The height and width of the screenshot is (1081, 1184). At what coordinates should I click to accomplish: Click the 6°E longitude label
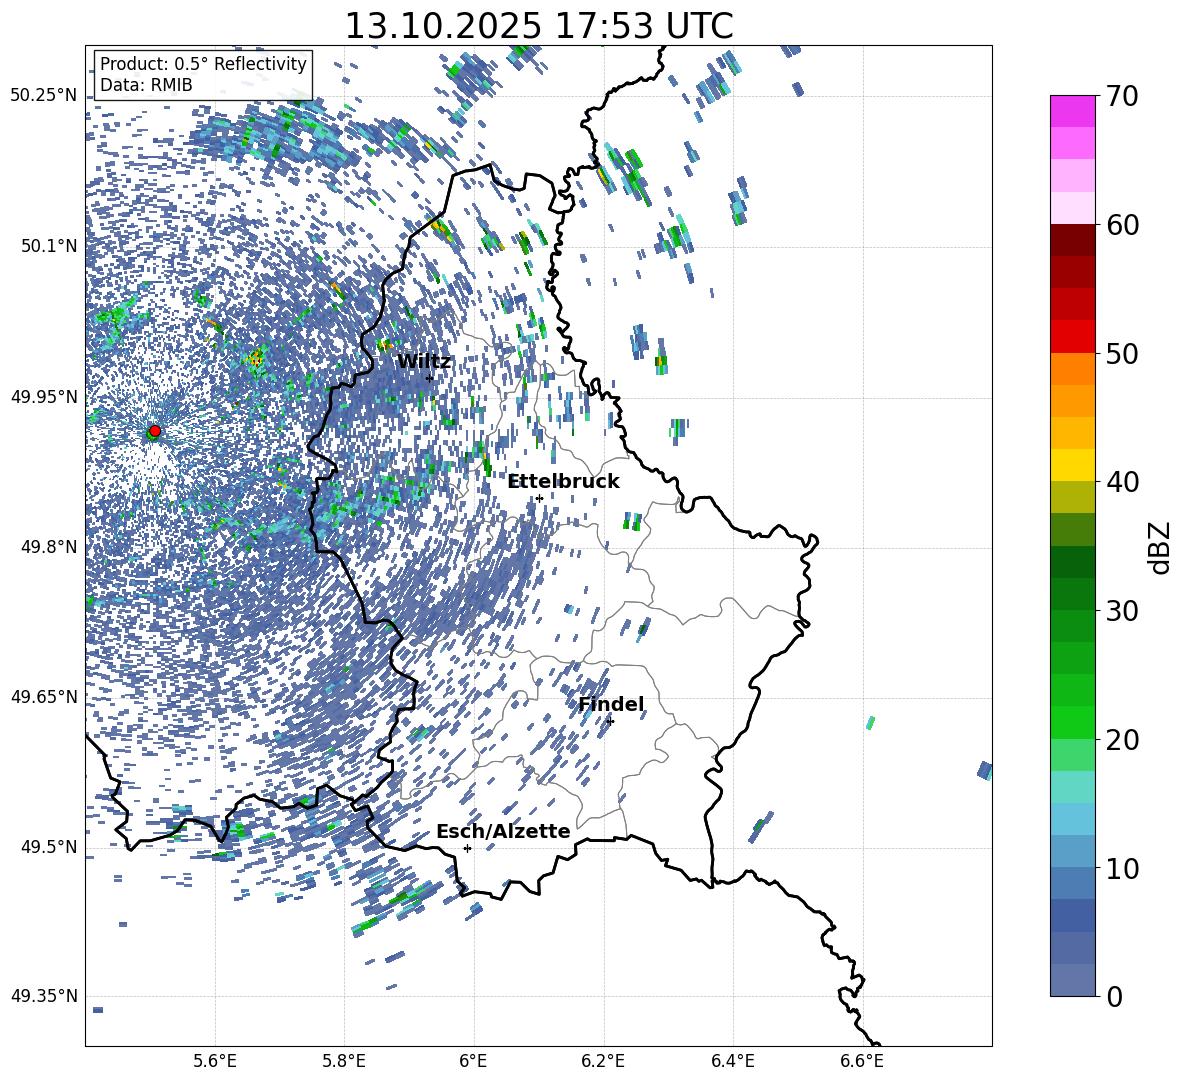tap(473, 1061)
